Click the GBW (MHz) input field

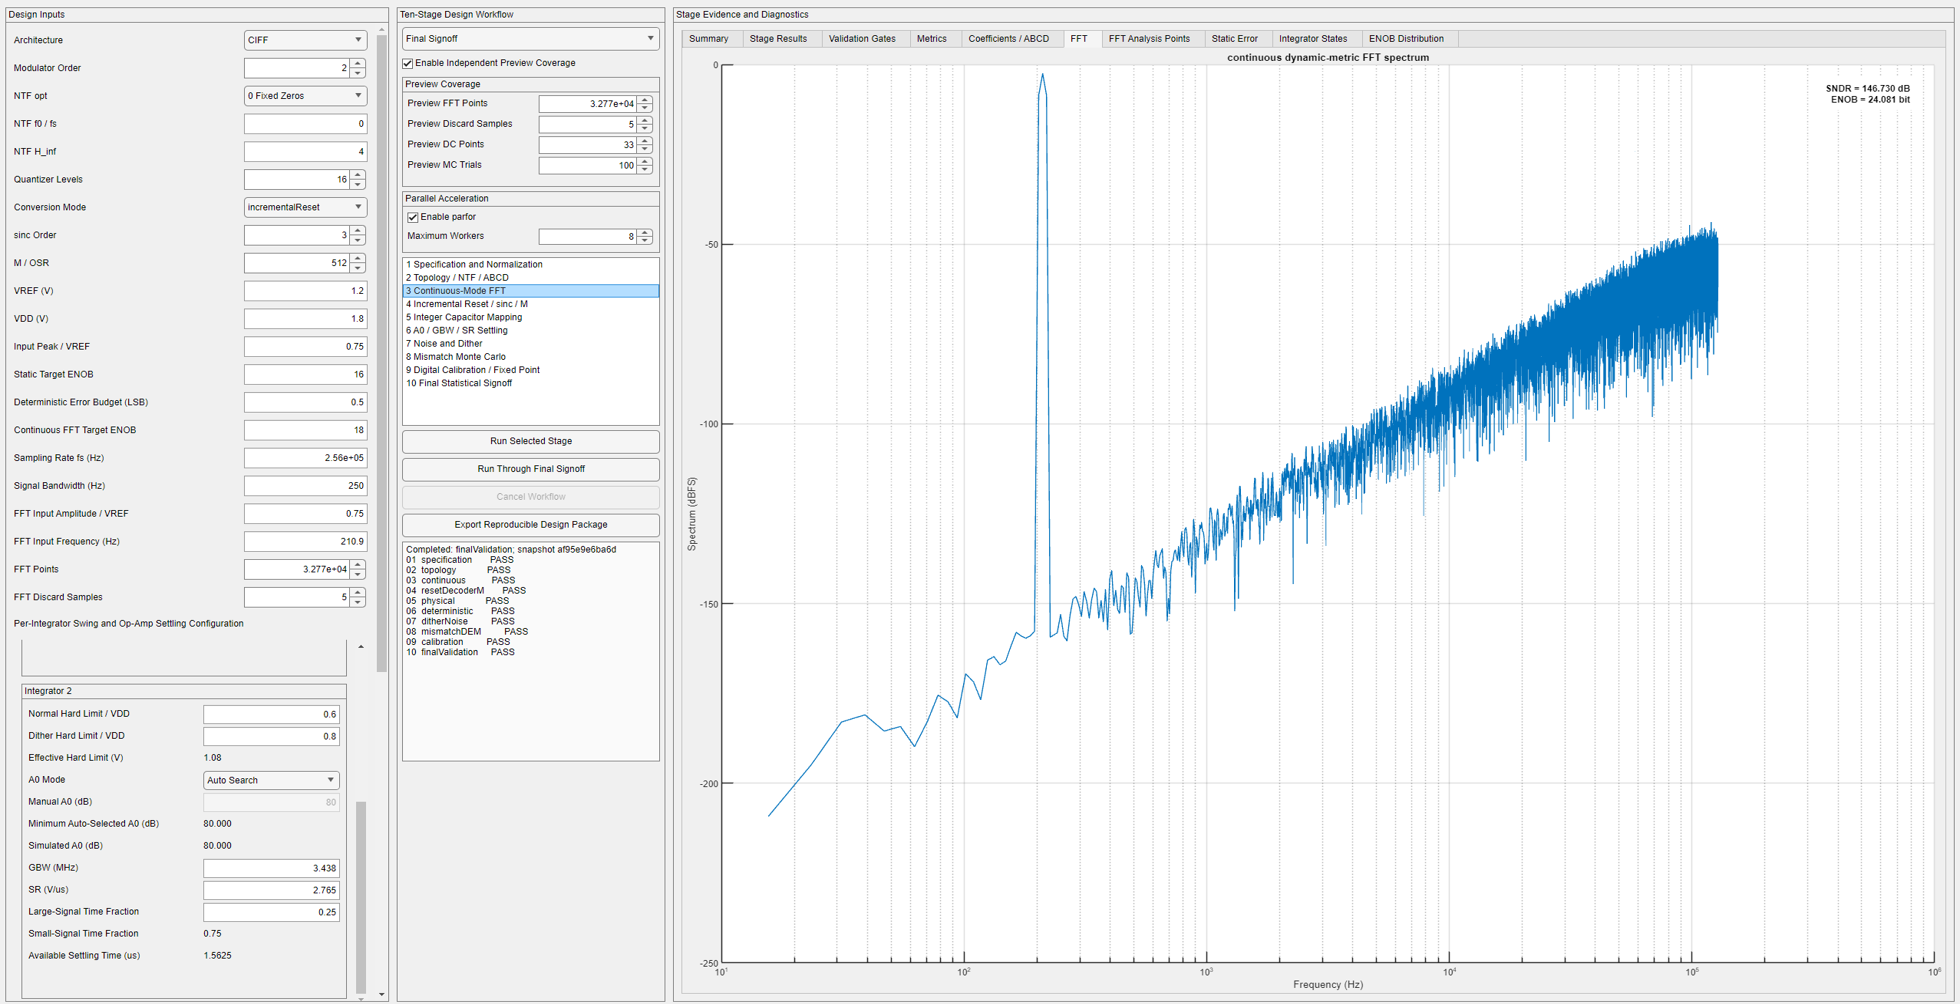coord(271,868)
